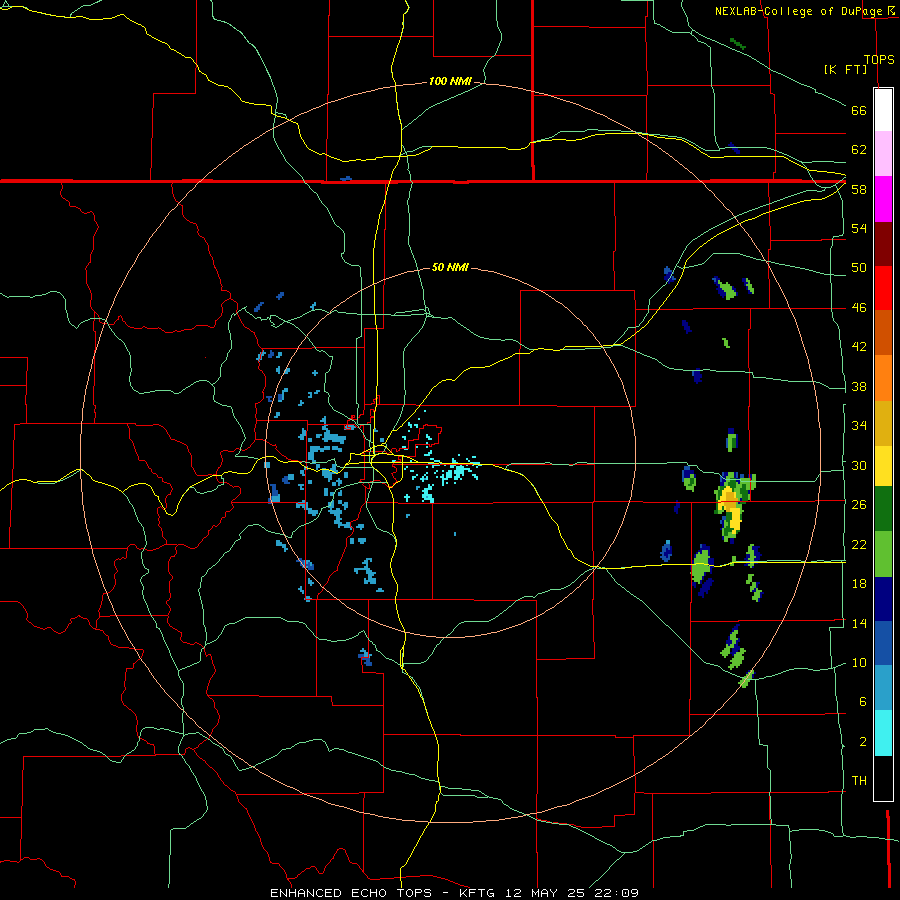The image size is (900, 900).
Task: Select the dark red legend band
Action: (883, 244)
